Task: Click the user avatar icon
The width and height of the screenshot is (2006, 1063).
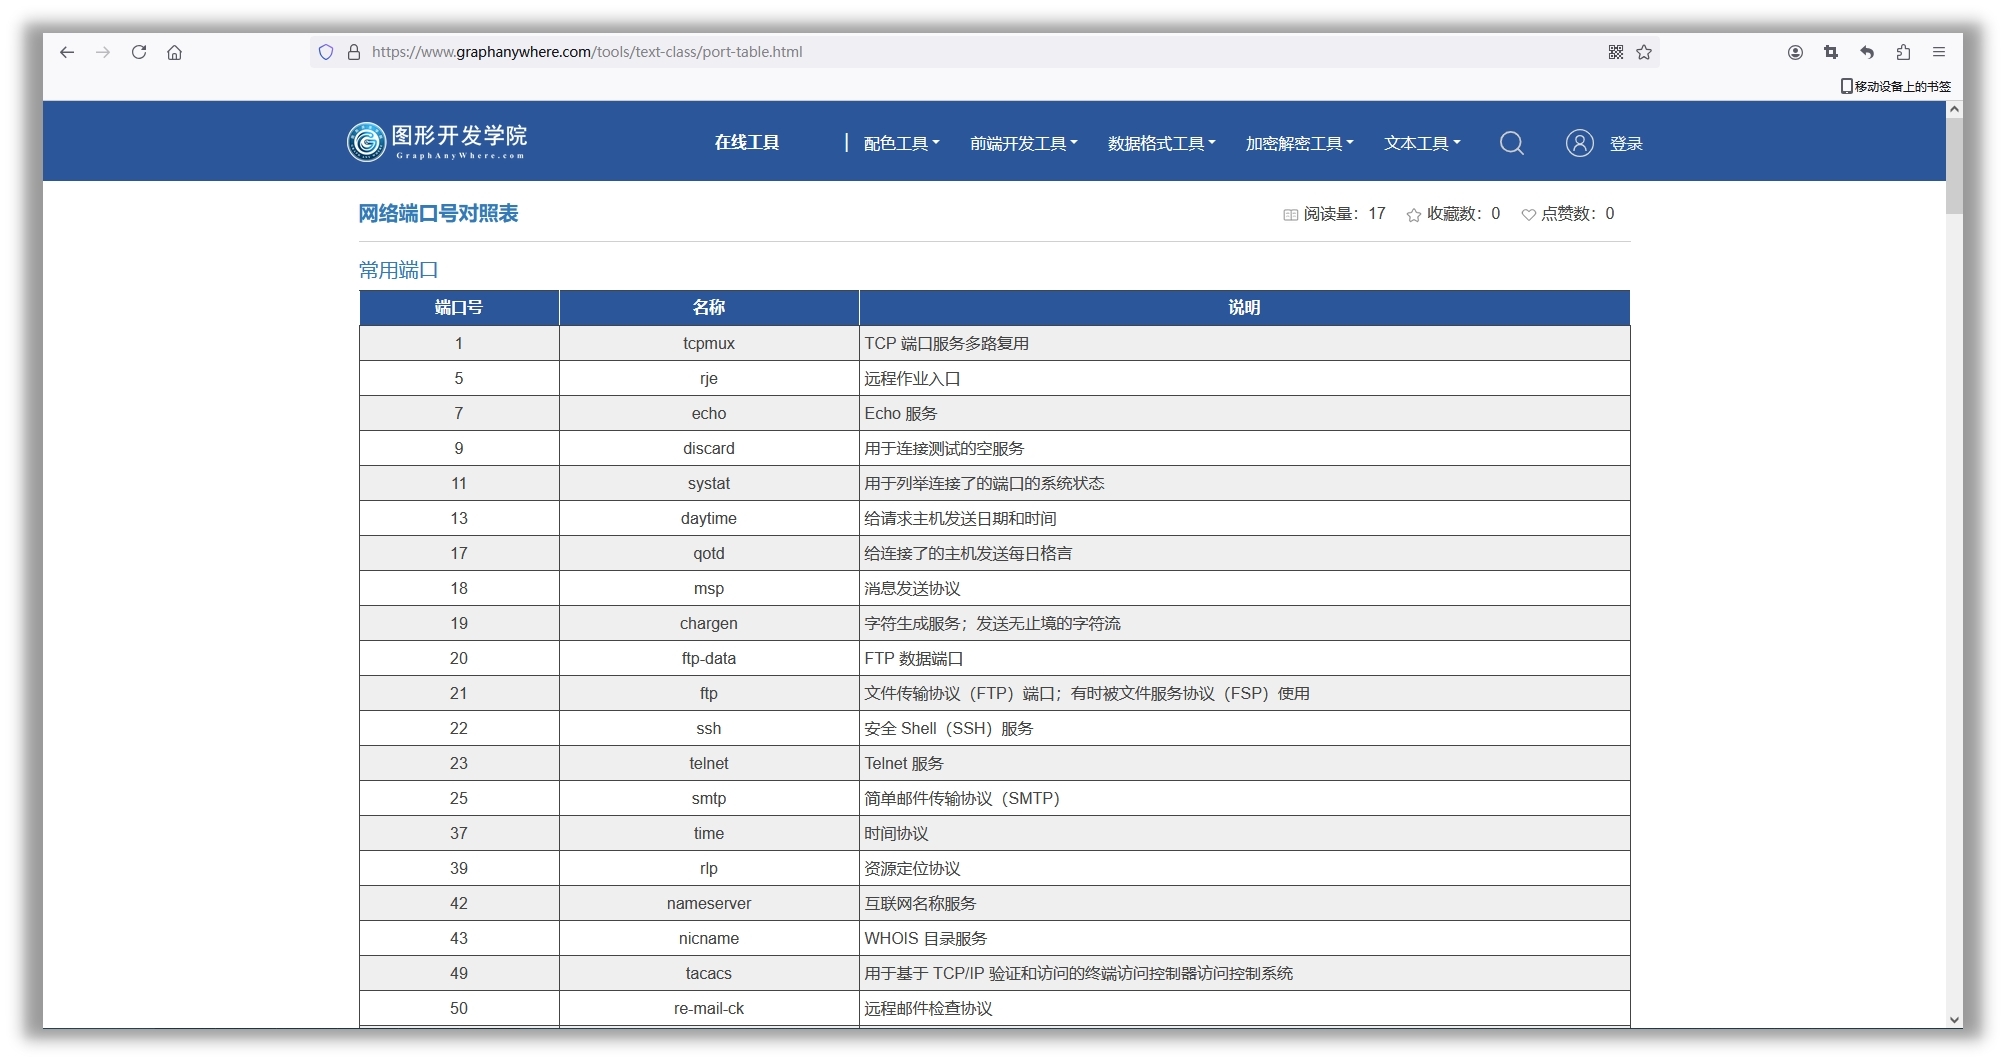Action: pos(1580,143)
